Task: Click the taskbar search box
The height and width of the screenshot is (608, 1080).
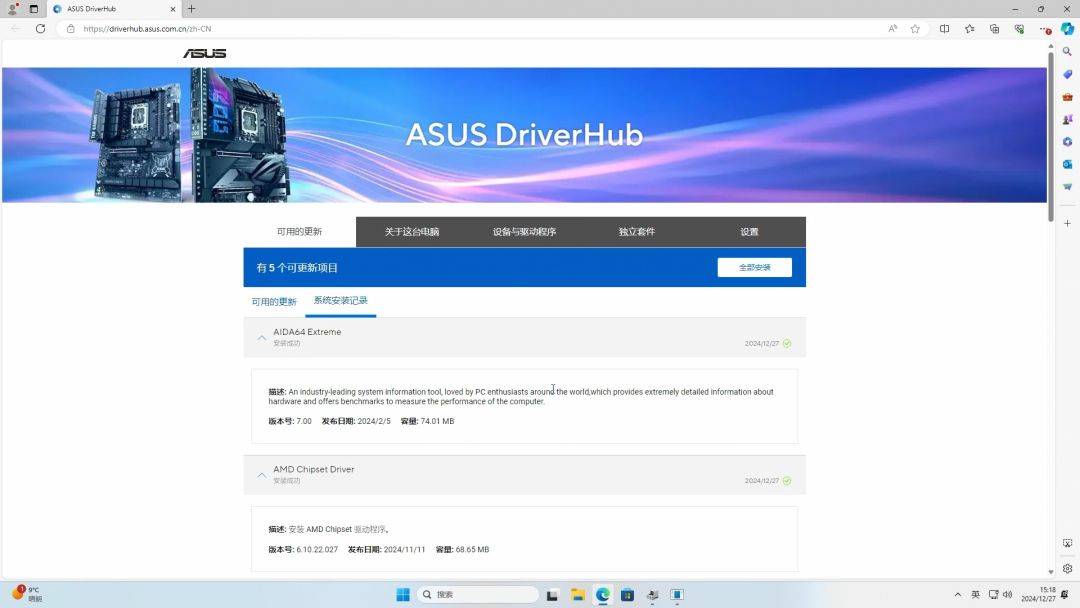Action: (478, 594)
